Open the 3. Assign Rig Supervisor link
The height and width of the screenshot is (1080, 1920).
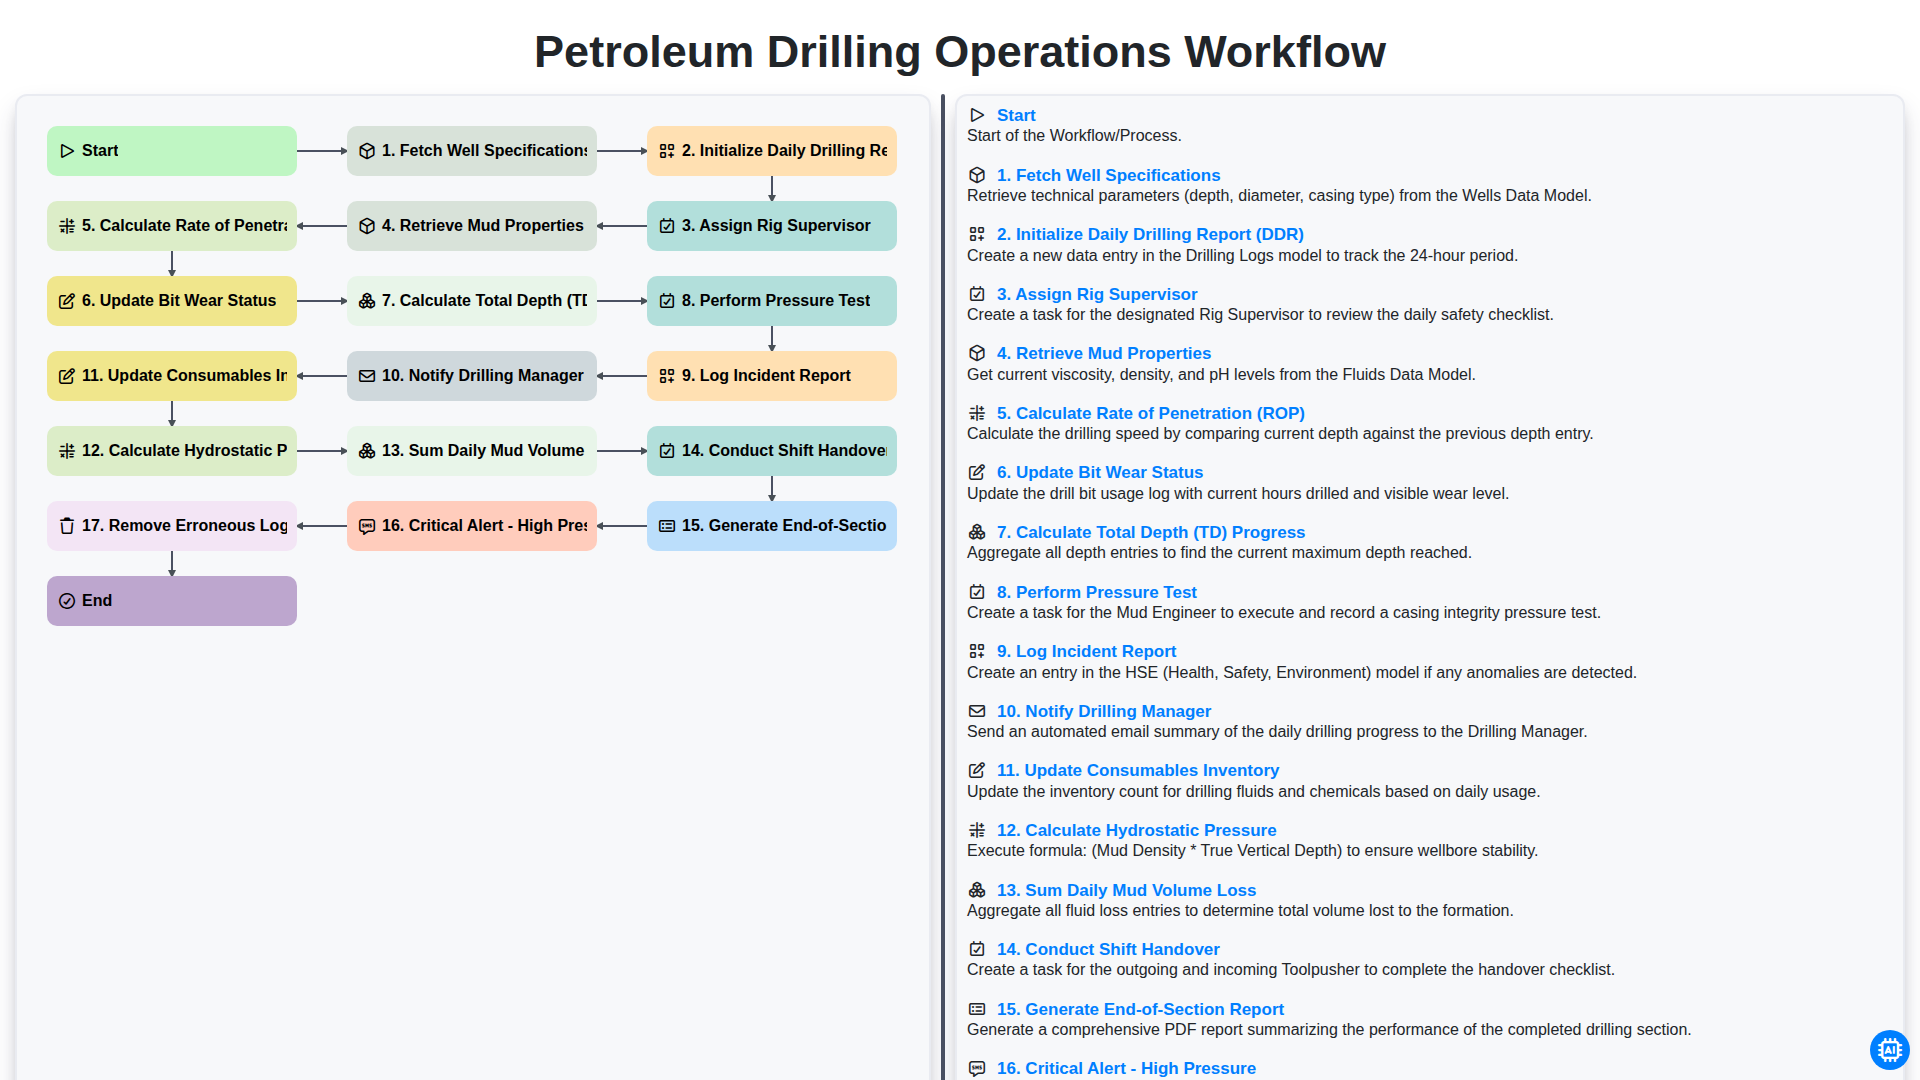click(1097, 294)
